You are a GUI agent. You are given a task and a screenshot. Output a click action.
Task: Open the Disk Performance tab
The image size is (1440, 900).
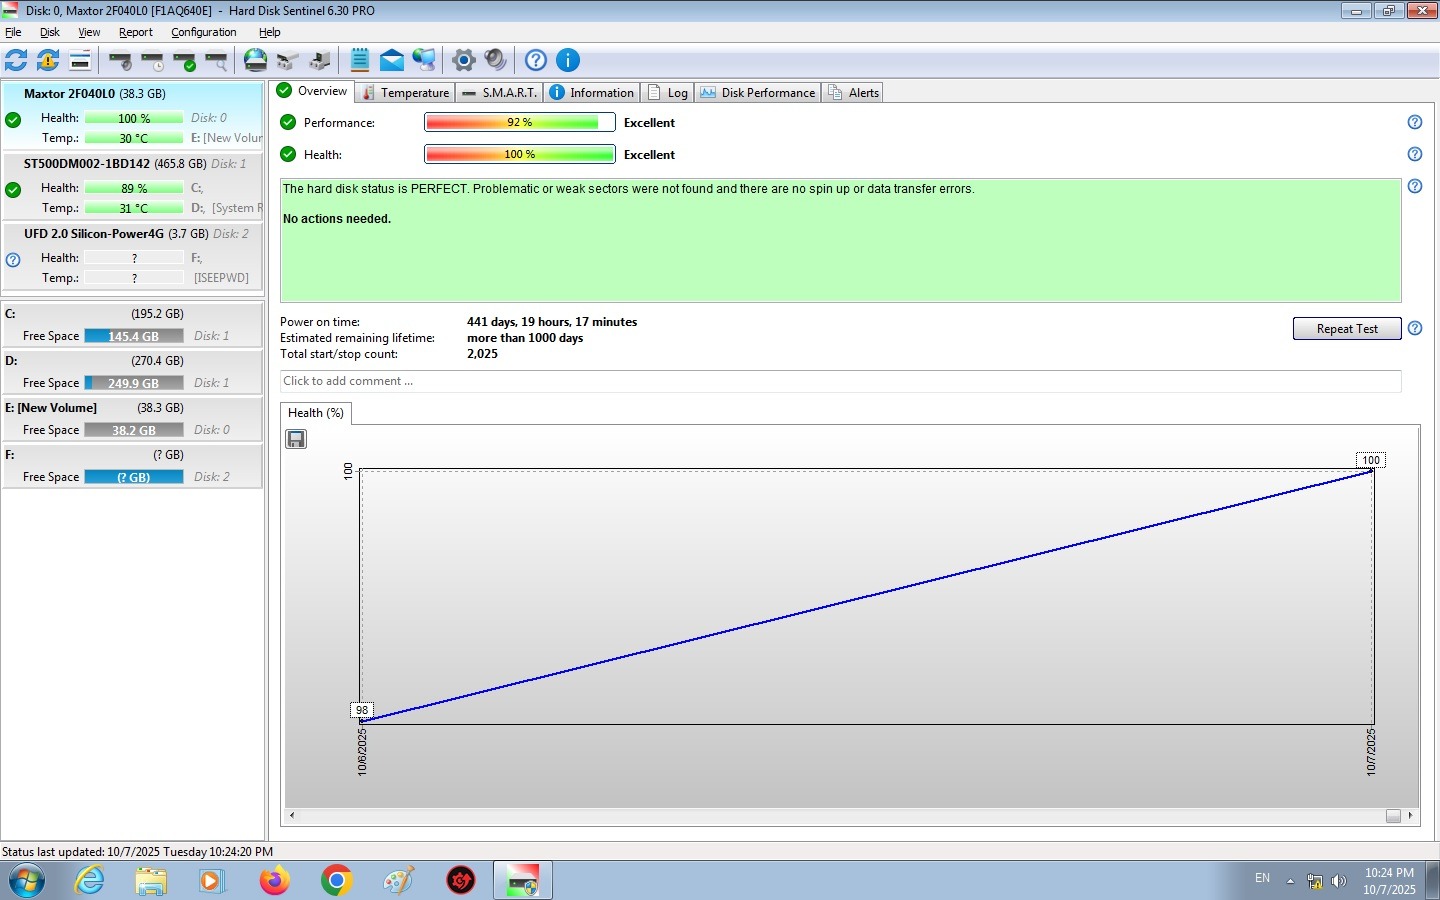tap(759, 93)
